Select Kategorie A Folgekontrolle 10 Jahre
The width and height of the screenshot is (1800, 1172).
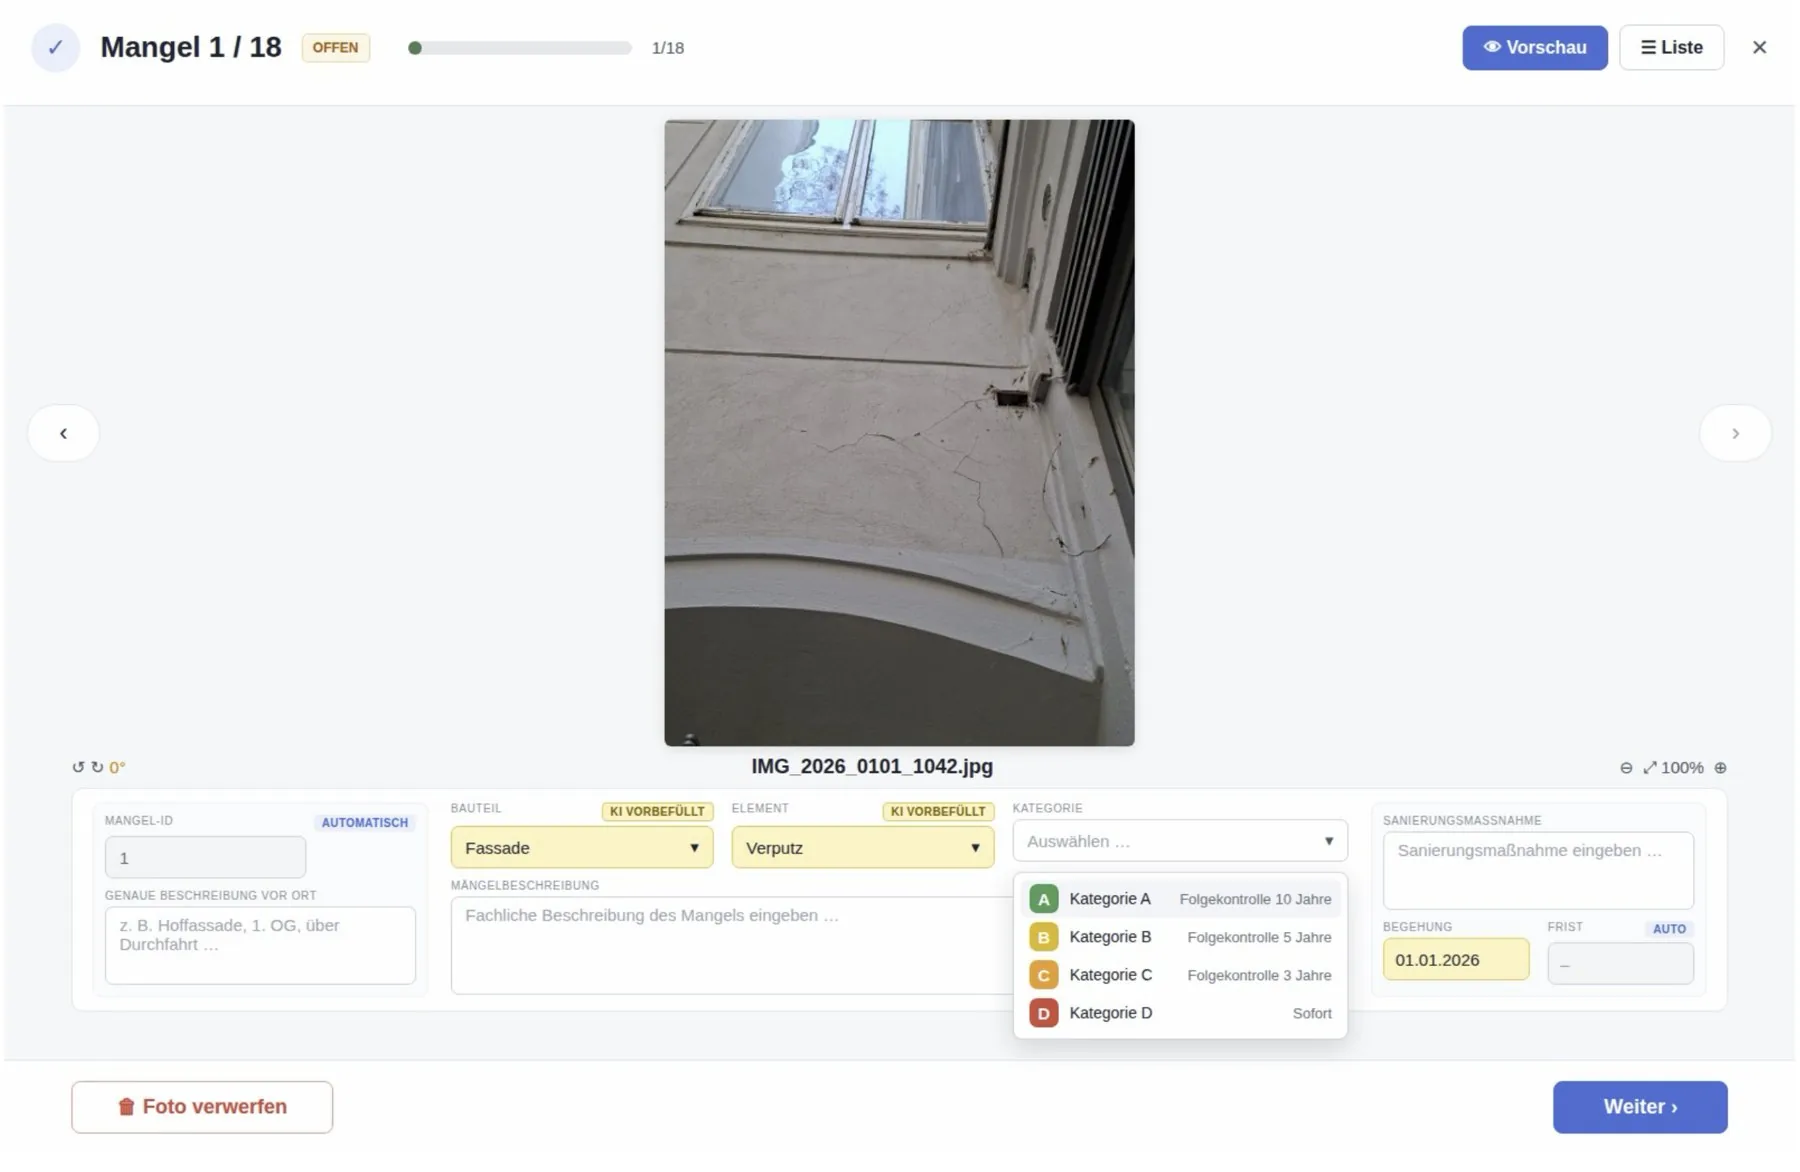pyautogui.click(x=1180, y=899)
